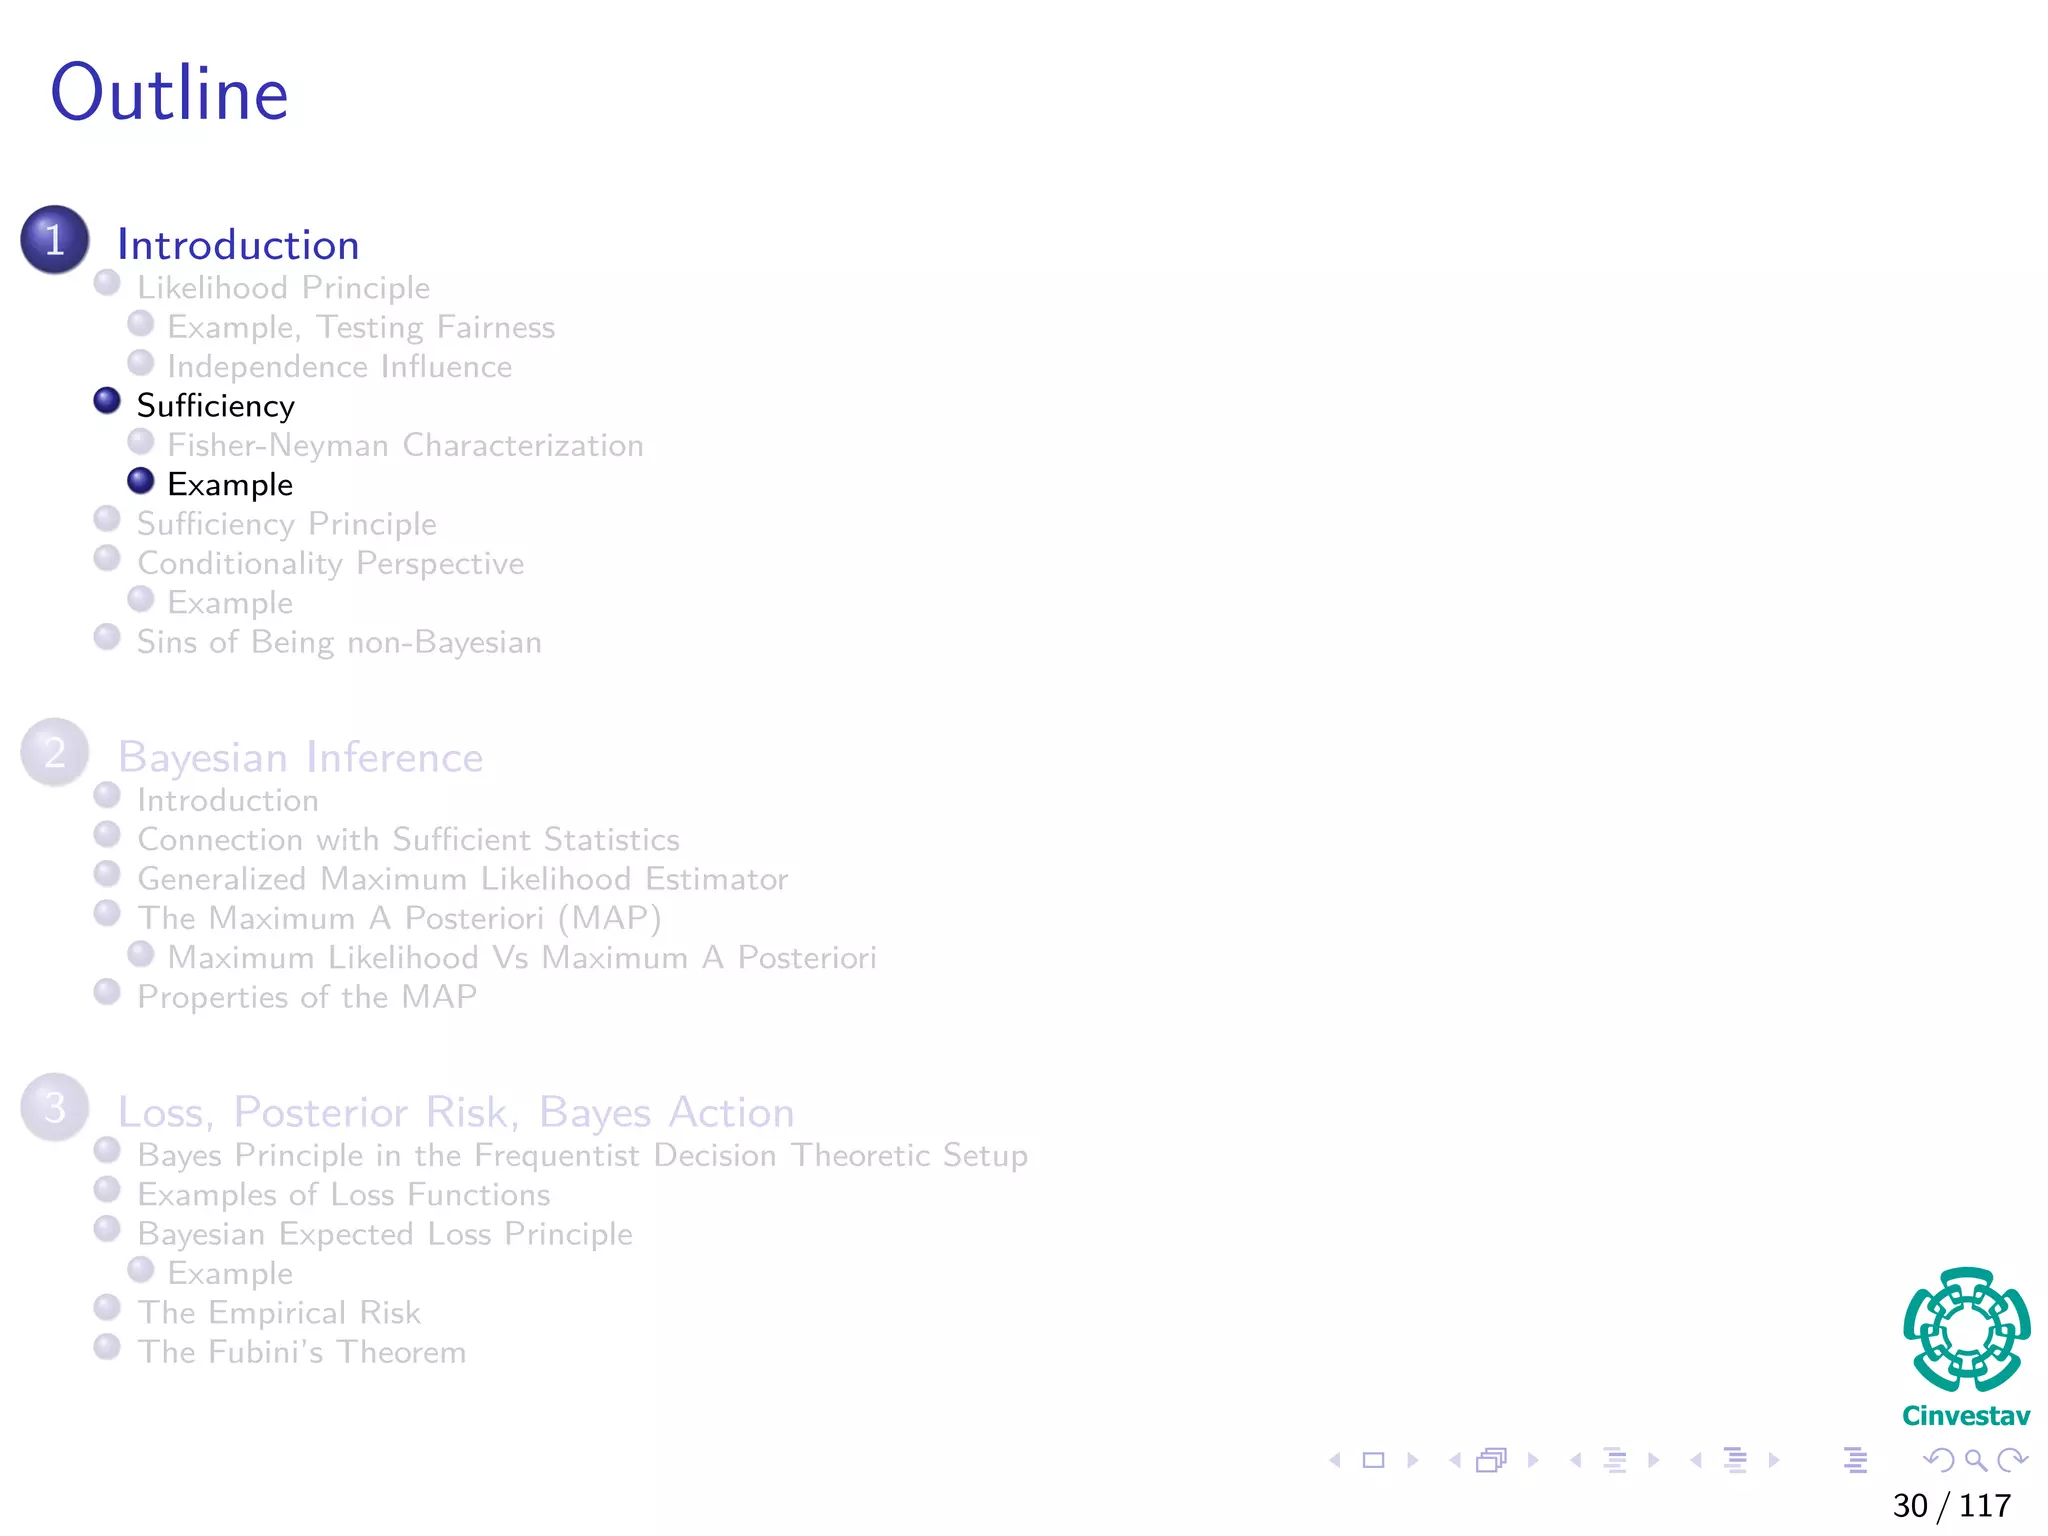Click the go forward curved arrow icon
This screenshot has width=2048, height=1536.
point(2011,1460)
